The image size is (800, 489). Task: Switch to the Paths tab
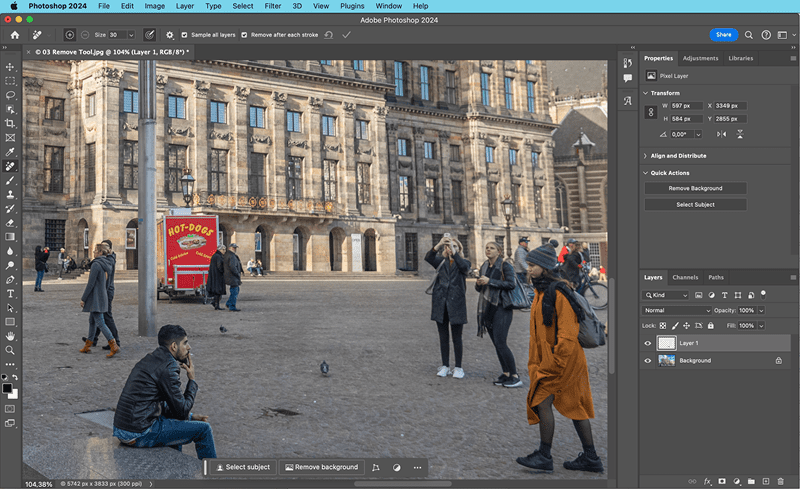(x=716, y=278)
